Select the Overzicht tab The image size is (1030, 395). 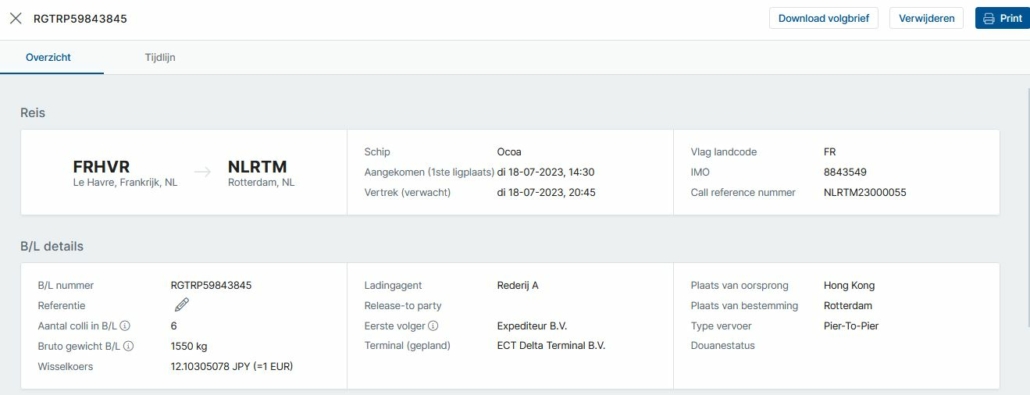pos(48,57)
